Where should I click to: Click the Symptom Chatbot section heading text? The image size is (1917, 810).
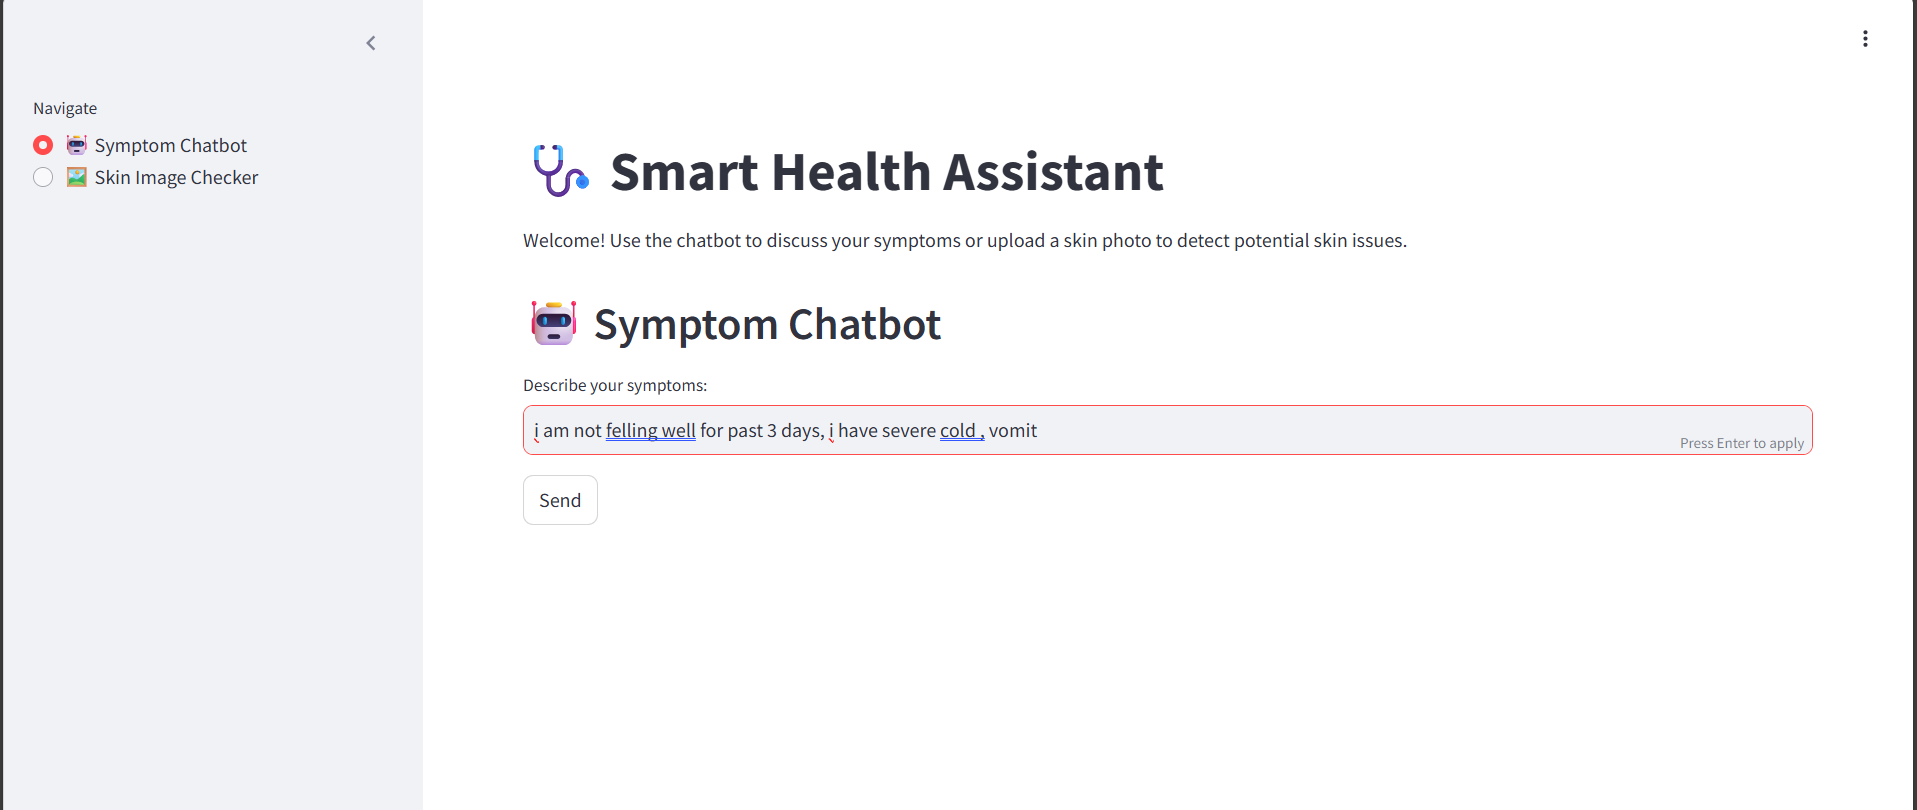tap(767, 325)
